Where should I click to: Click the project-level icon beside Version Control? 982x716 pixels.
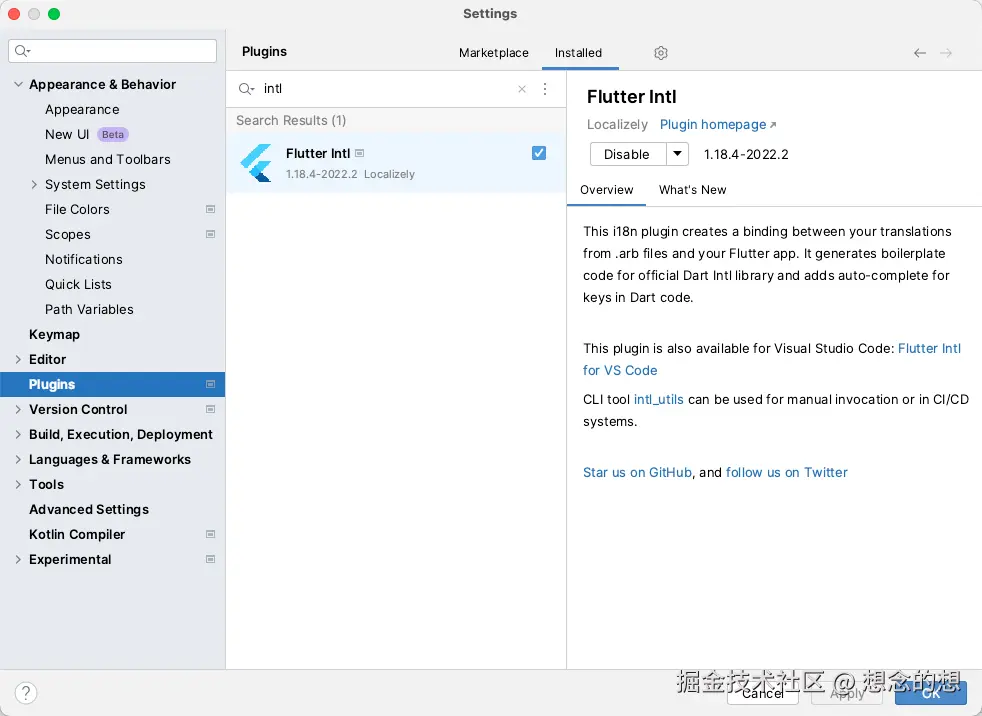click(210, 409)
